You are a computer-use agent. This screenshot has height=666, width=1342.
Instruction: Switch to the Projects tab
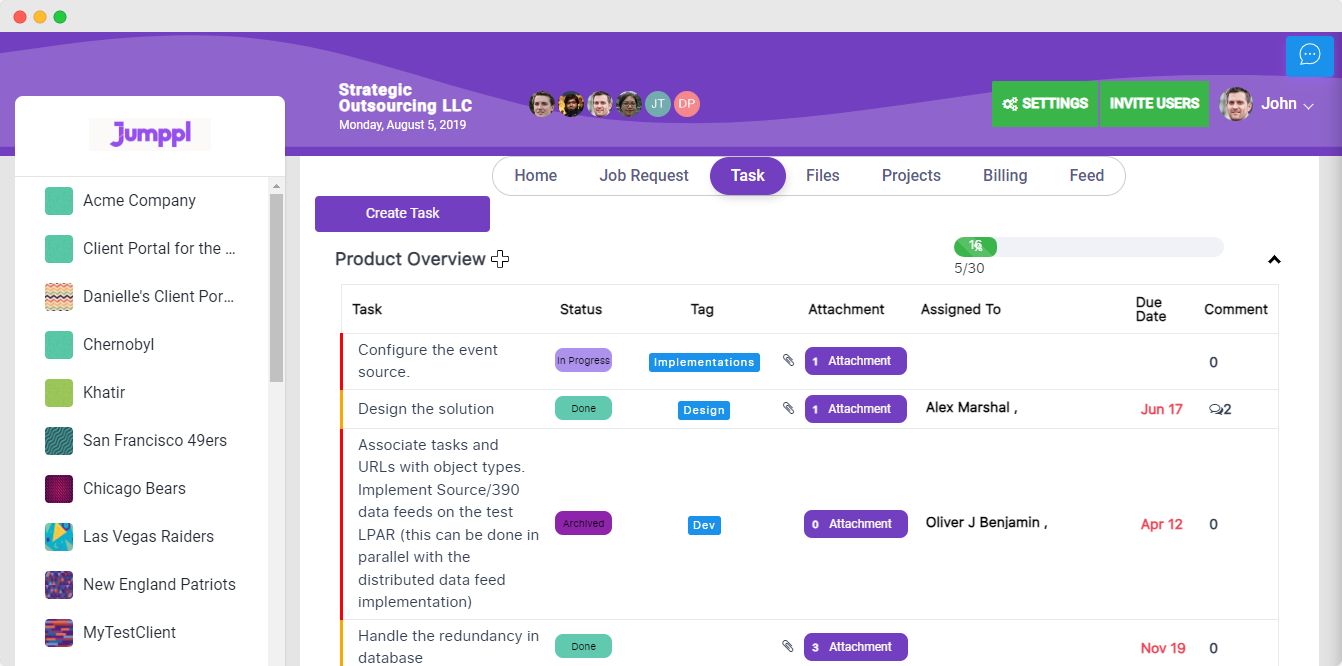point(910,175)
